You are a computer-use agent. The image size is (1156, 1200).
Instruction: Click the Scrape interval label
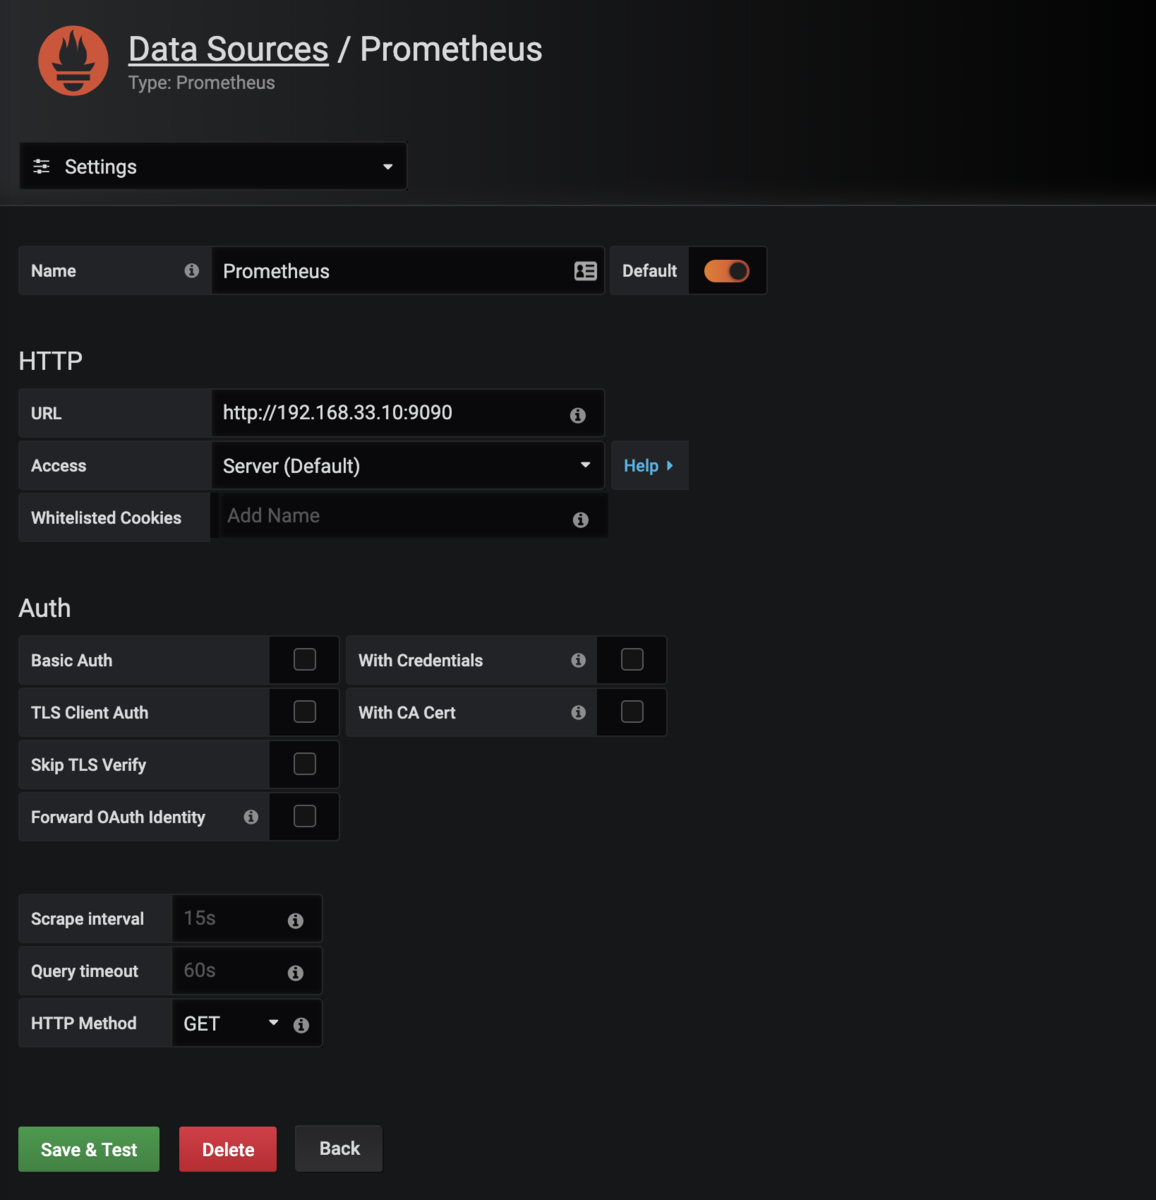(87, 919)
